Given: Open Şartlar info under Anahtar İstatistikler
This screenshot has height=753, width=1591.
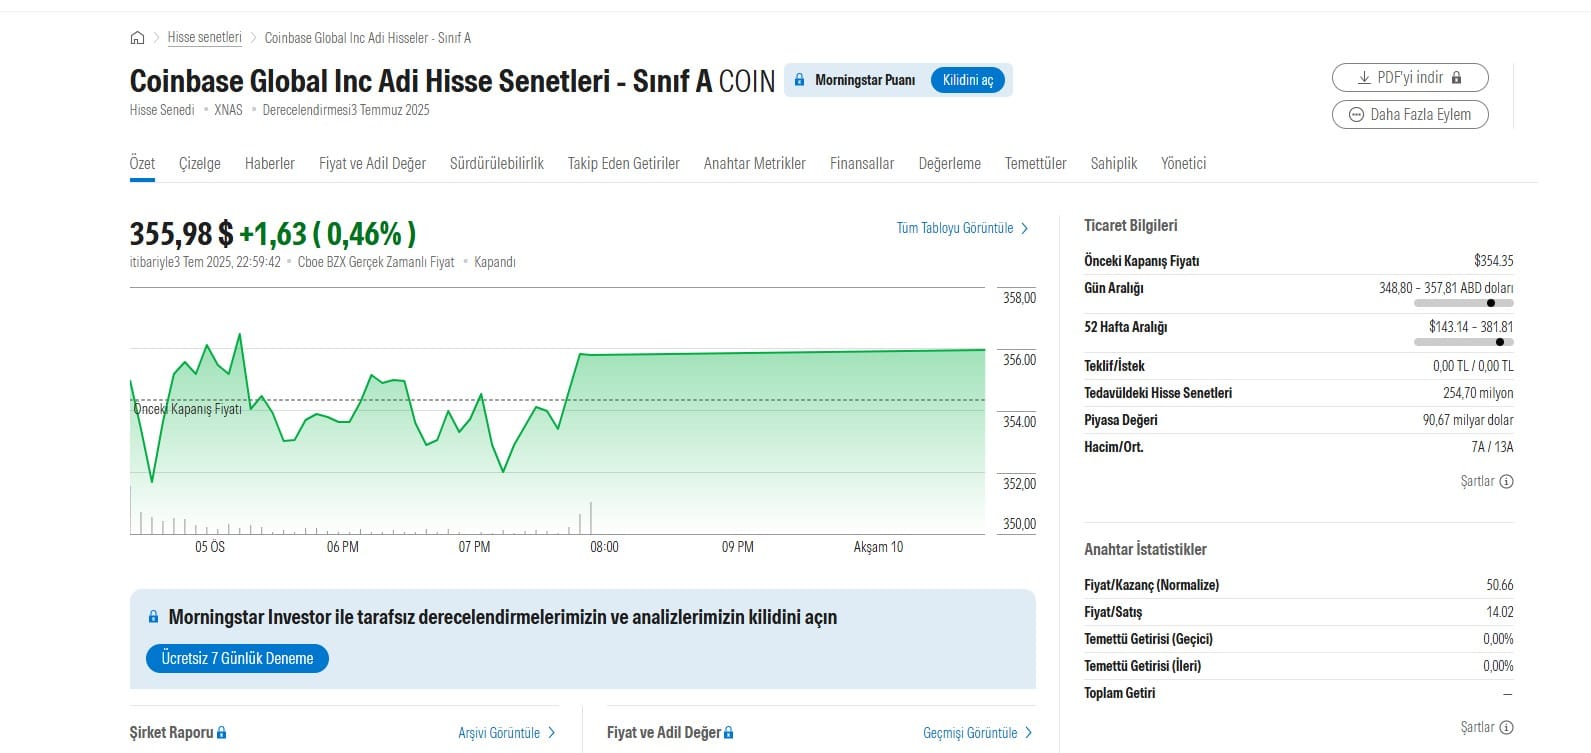Looking at the screenshot, I should (x=1487, y=727).
